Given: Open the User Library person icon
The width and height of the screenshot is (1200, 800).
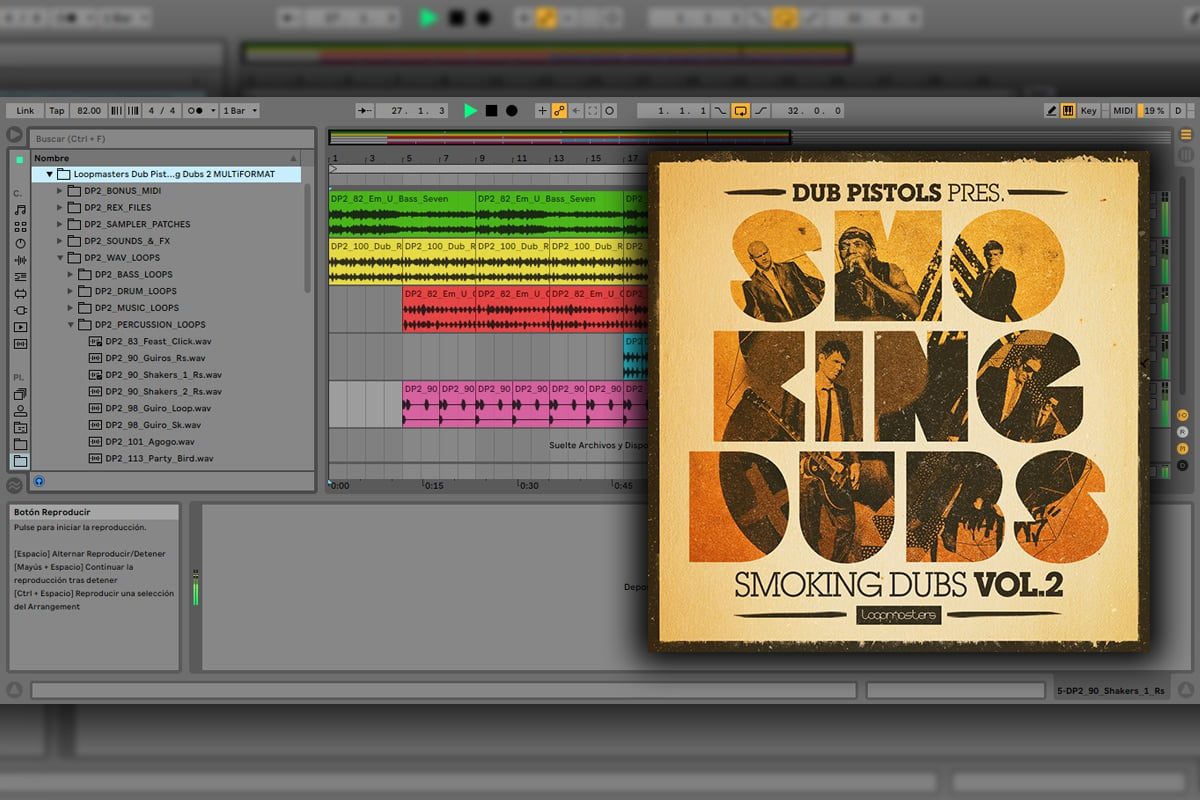Looking at the screenshot, I should click(x=20, y=411).
